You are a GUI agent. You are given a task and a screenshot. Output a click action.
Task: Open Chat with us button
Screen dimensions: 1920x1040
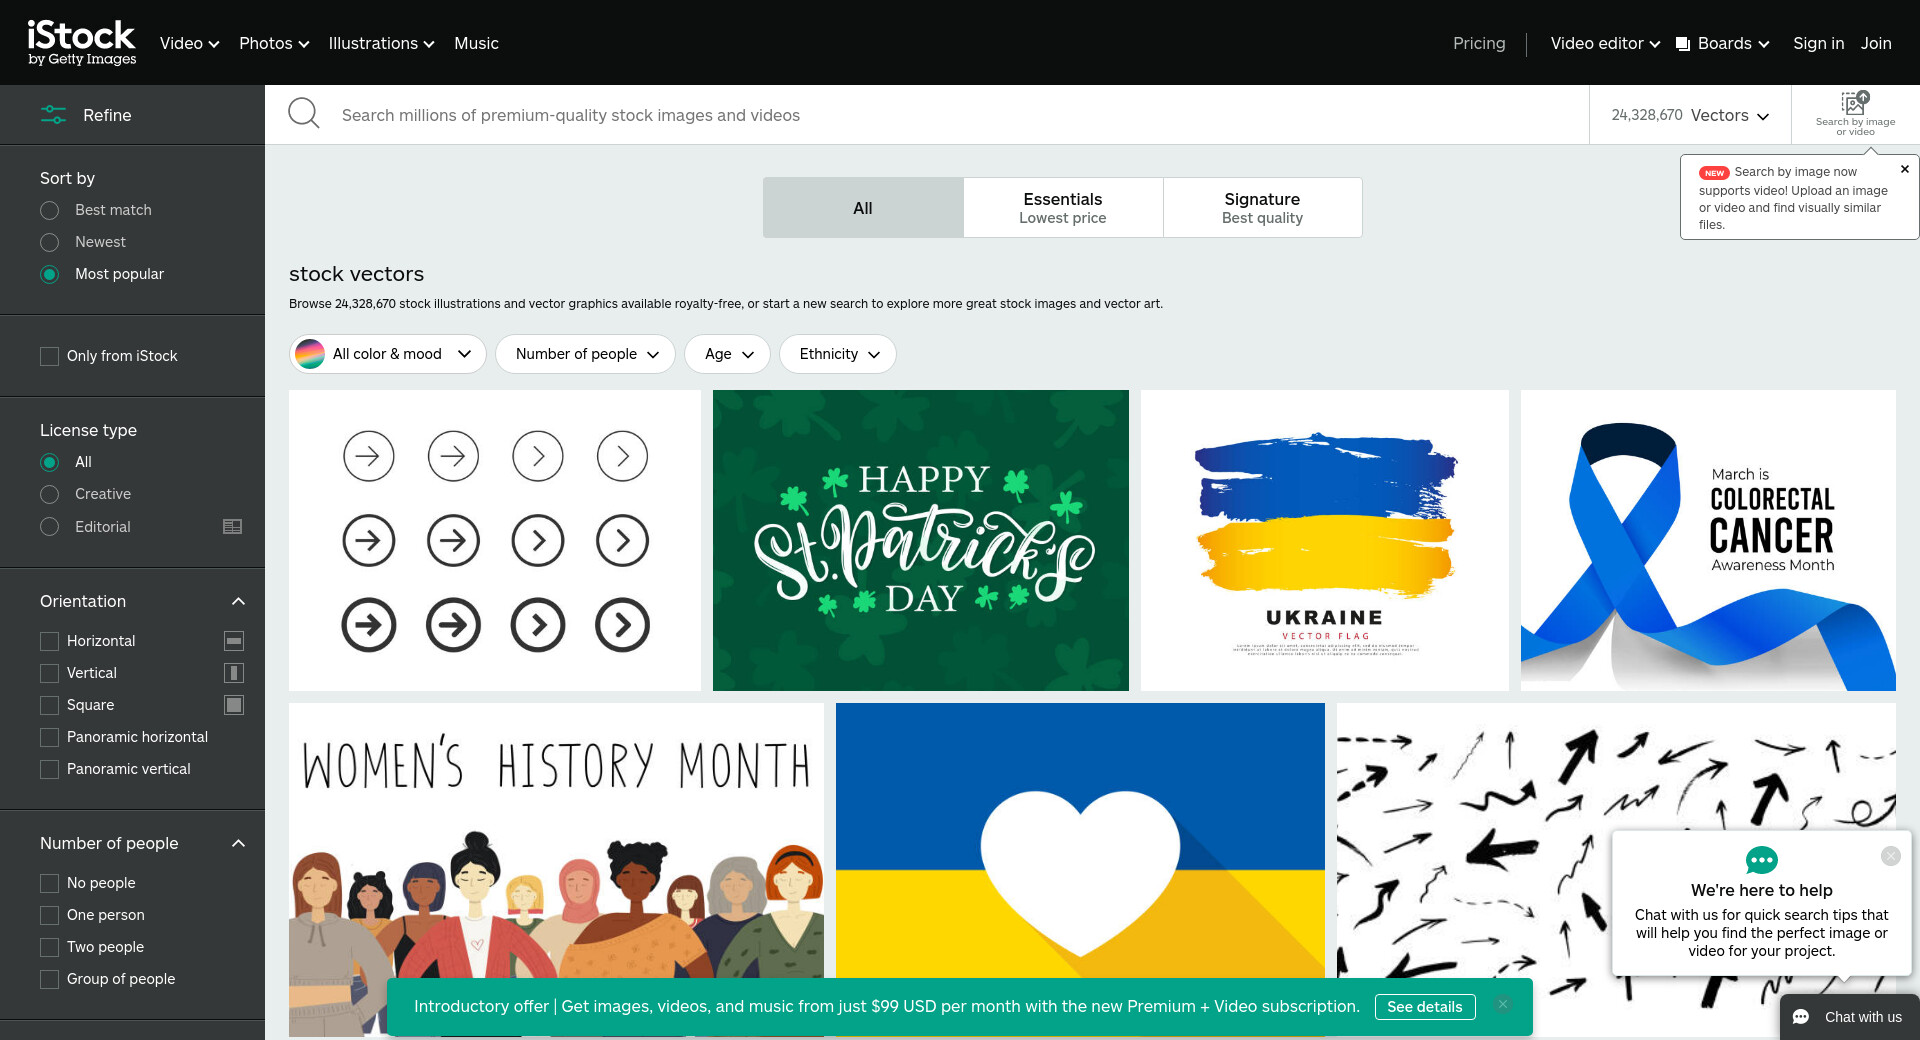[1848, 1017]
